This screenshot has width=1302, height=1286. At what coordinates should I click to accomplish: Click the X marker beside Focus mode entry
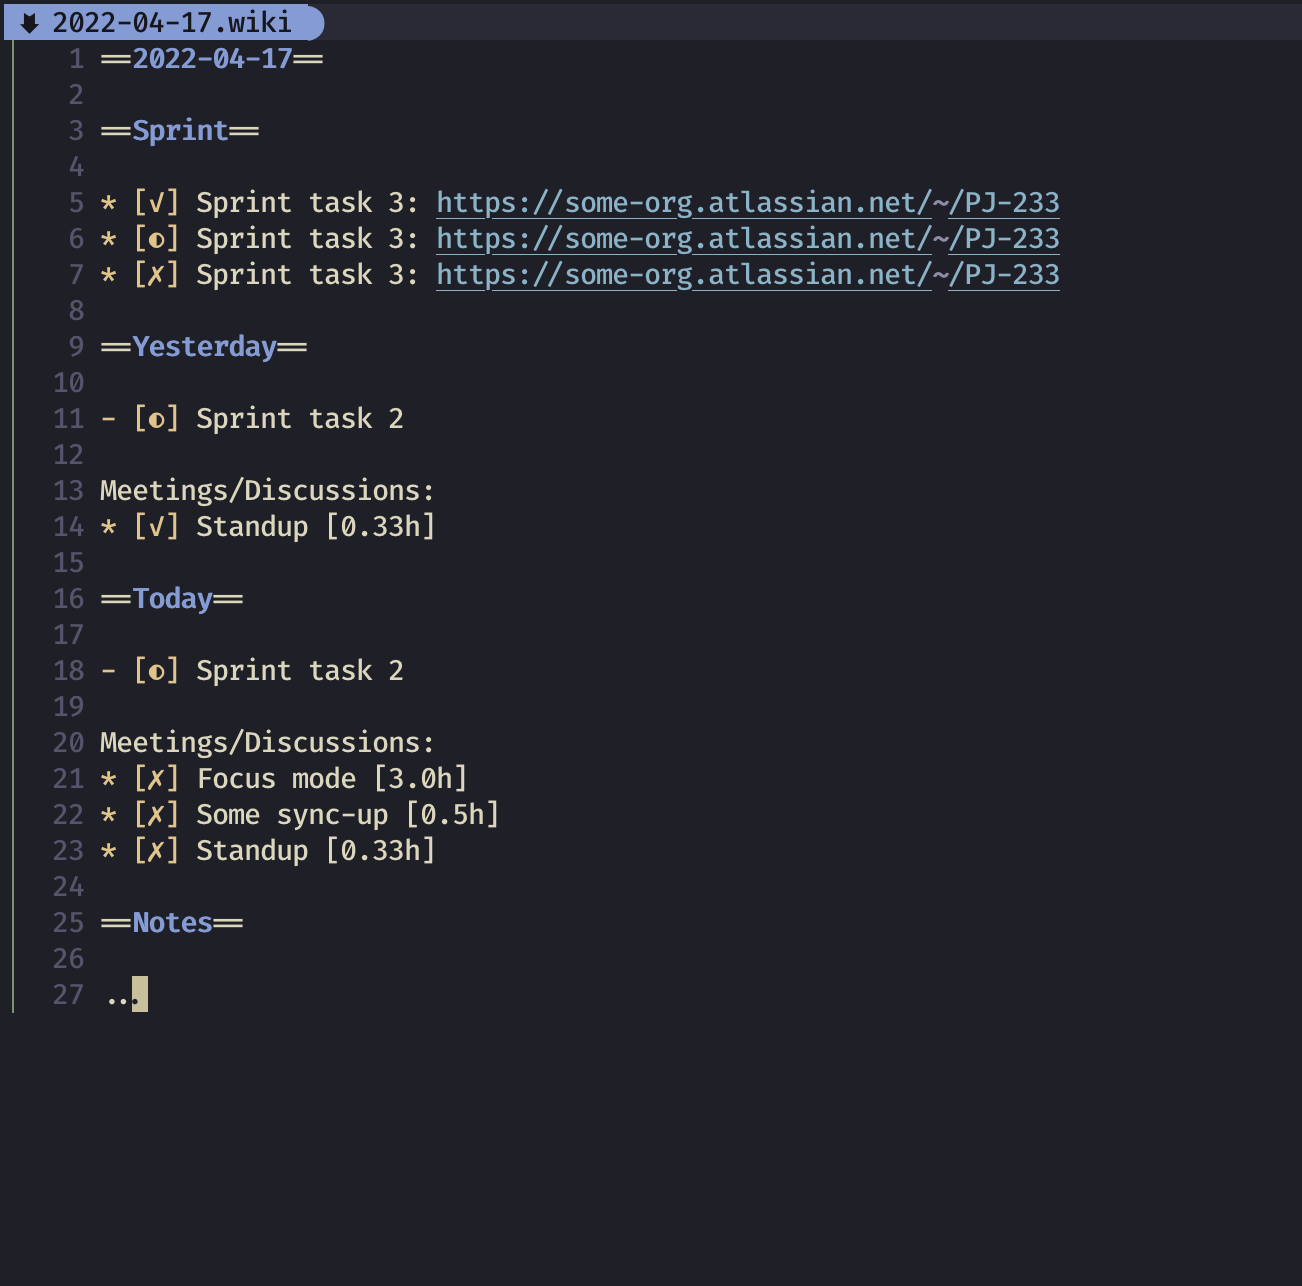(x=157, y=778)
